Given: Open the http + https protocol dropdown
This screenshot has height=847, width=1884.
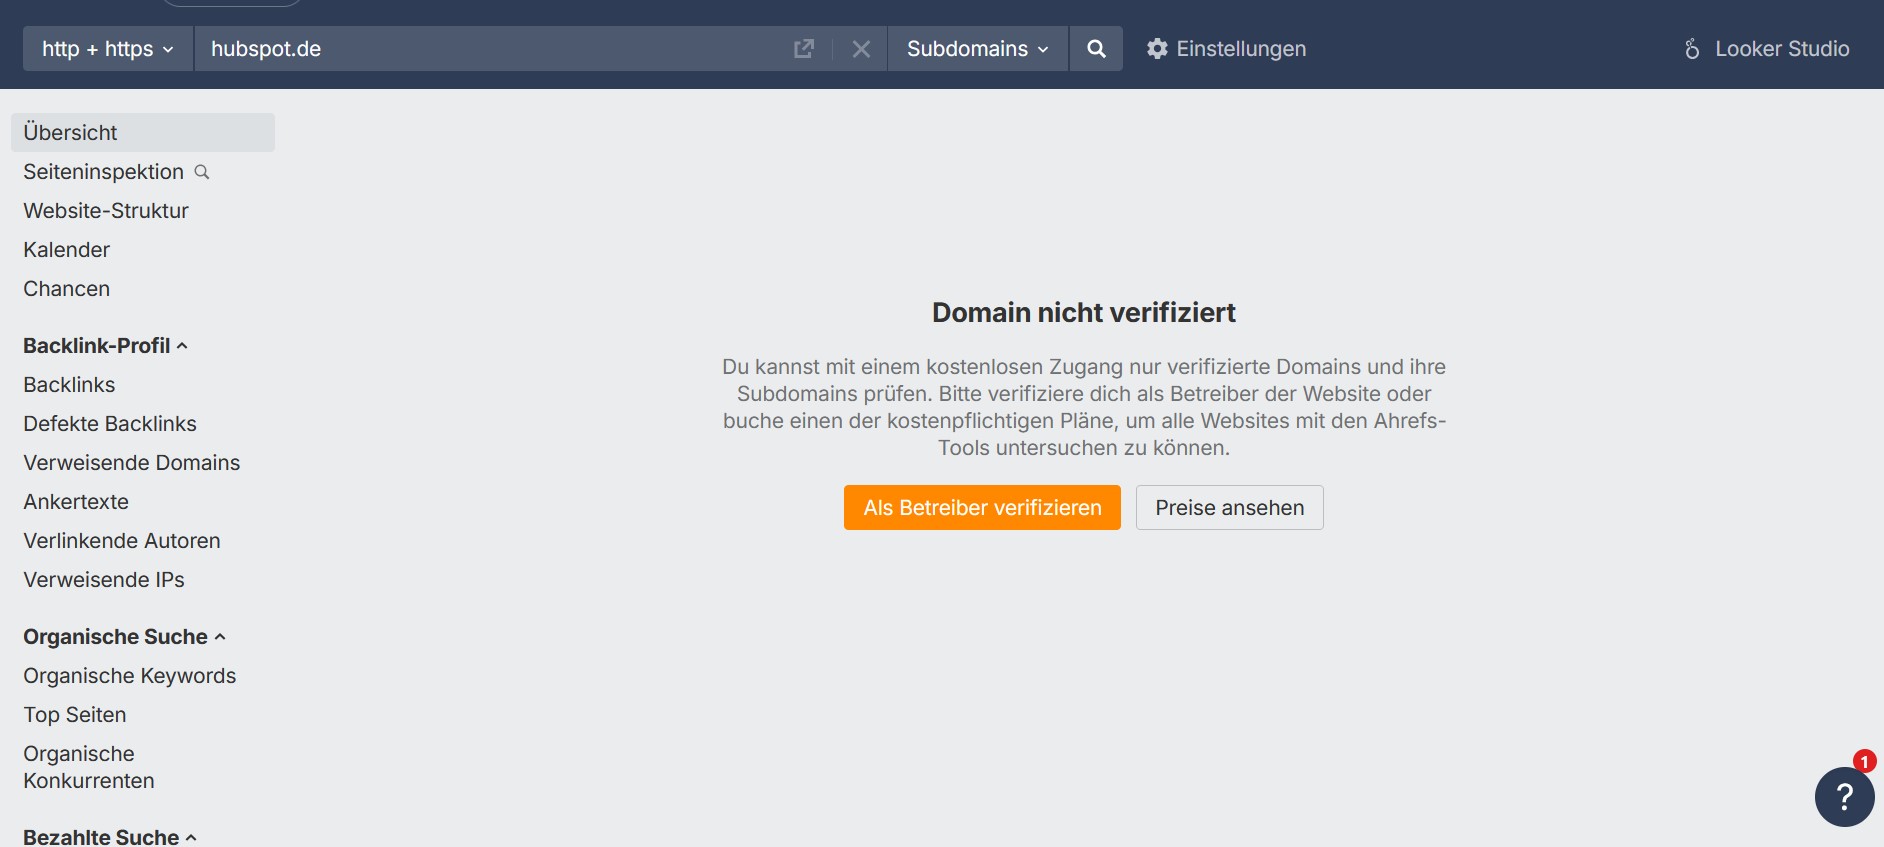Looking at the screenshot, I should 108,49.
